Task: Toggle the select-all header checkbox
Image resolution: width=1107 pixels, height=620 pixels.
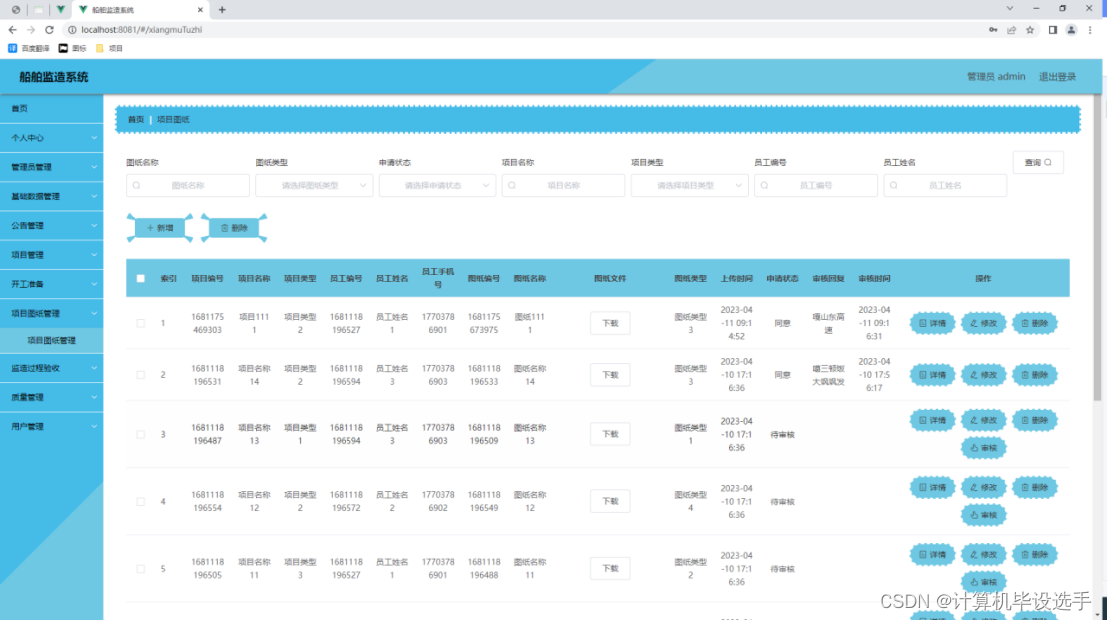Action: (140, 278)
